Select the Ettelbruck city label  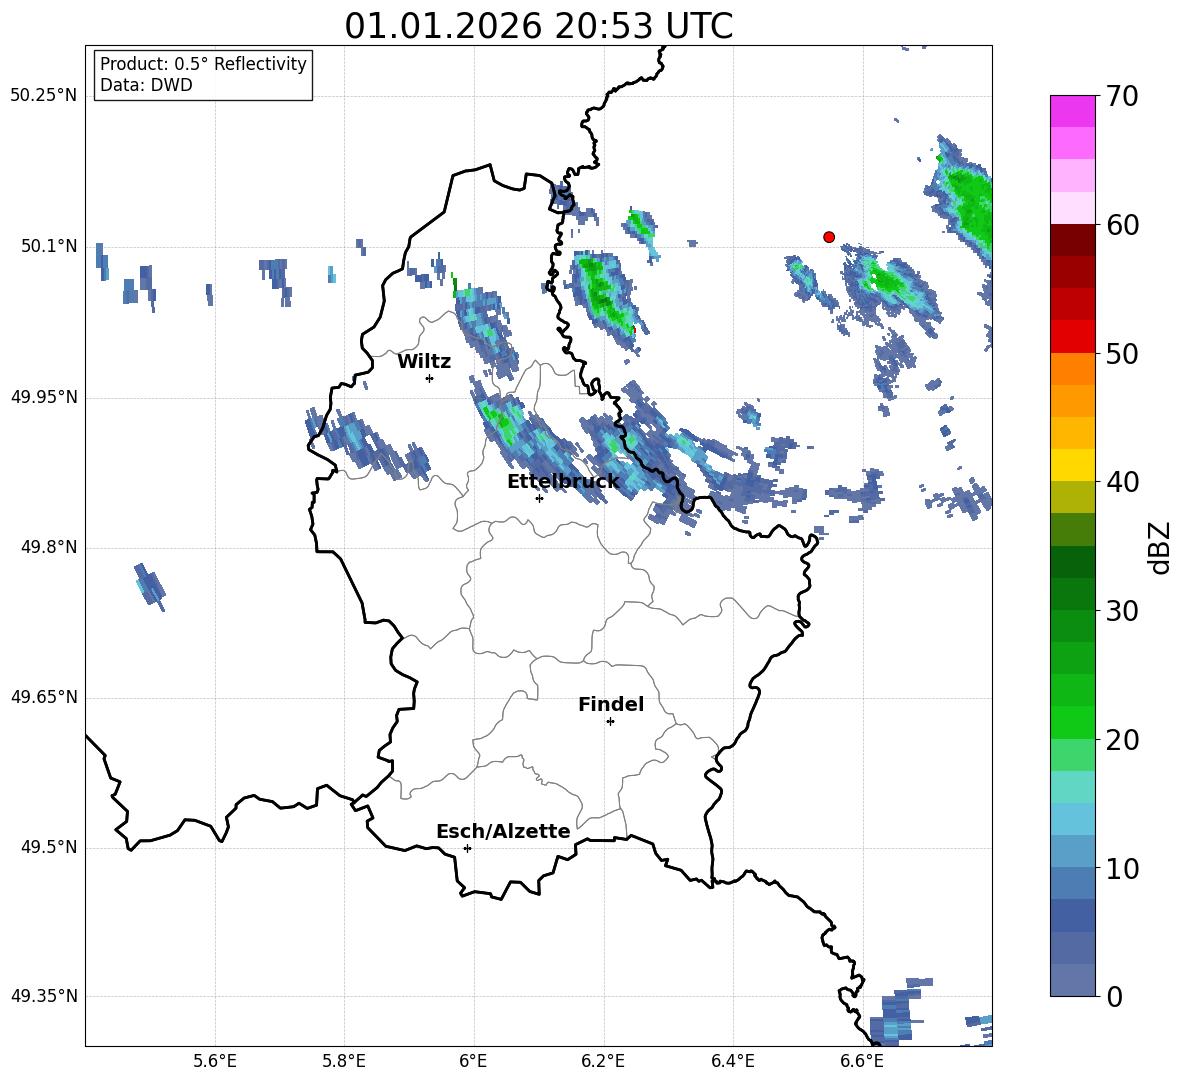point(563,482)
